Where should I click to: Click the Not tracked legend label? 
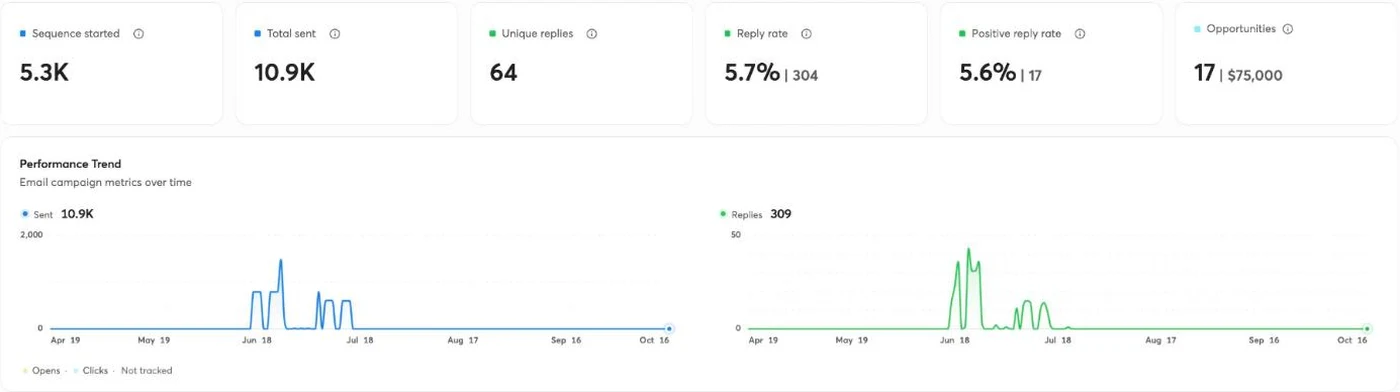pos(146,371)
